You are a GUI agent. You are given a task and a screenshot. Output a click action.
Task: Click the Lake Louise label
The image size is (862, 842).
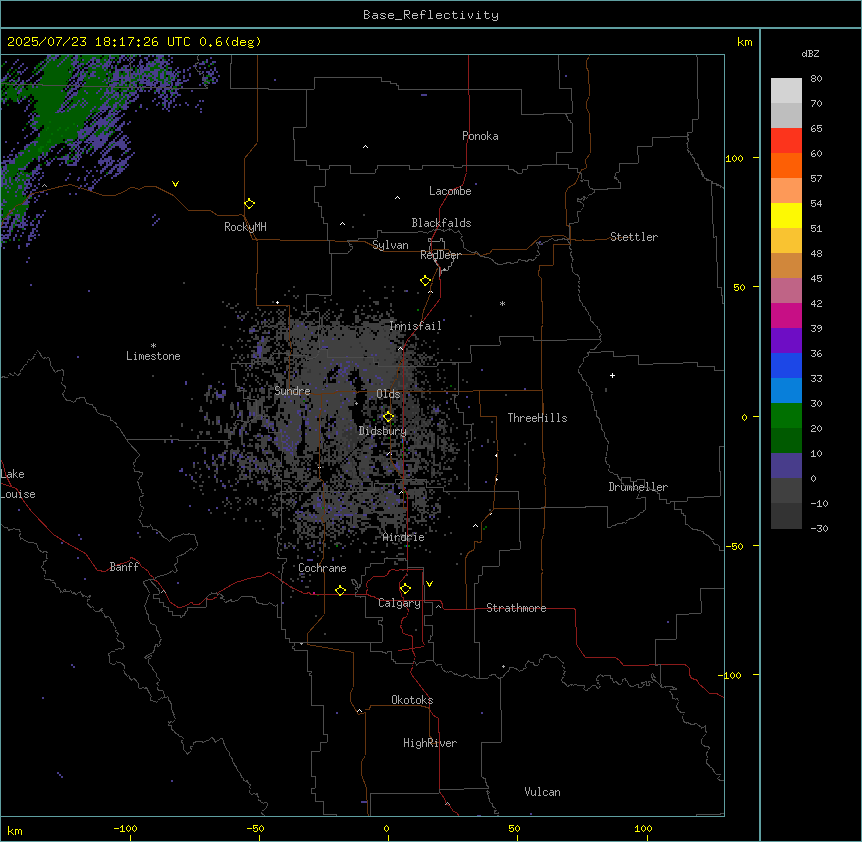18,484
